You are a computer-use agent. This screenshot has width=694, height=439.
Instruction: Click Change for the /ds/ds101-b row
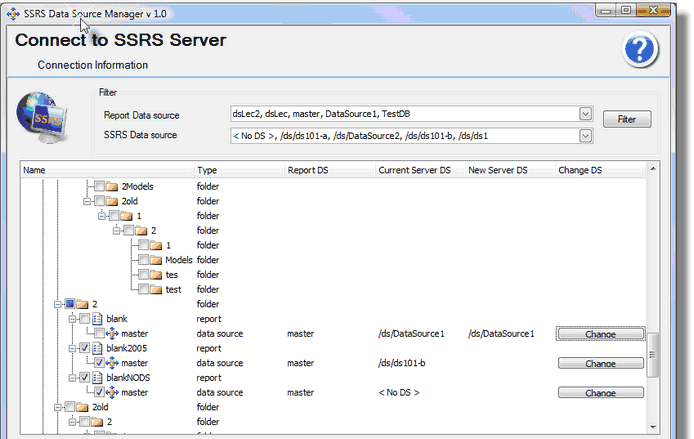[601, 363]
